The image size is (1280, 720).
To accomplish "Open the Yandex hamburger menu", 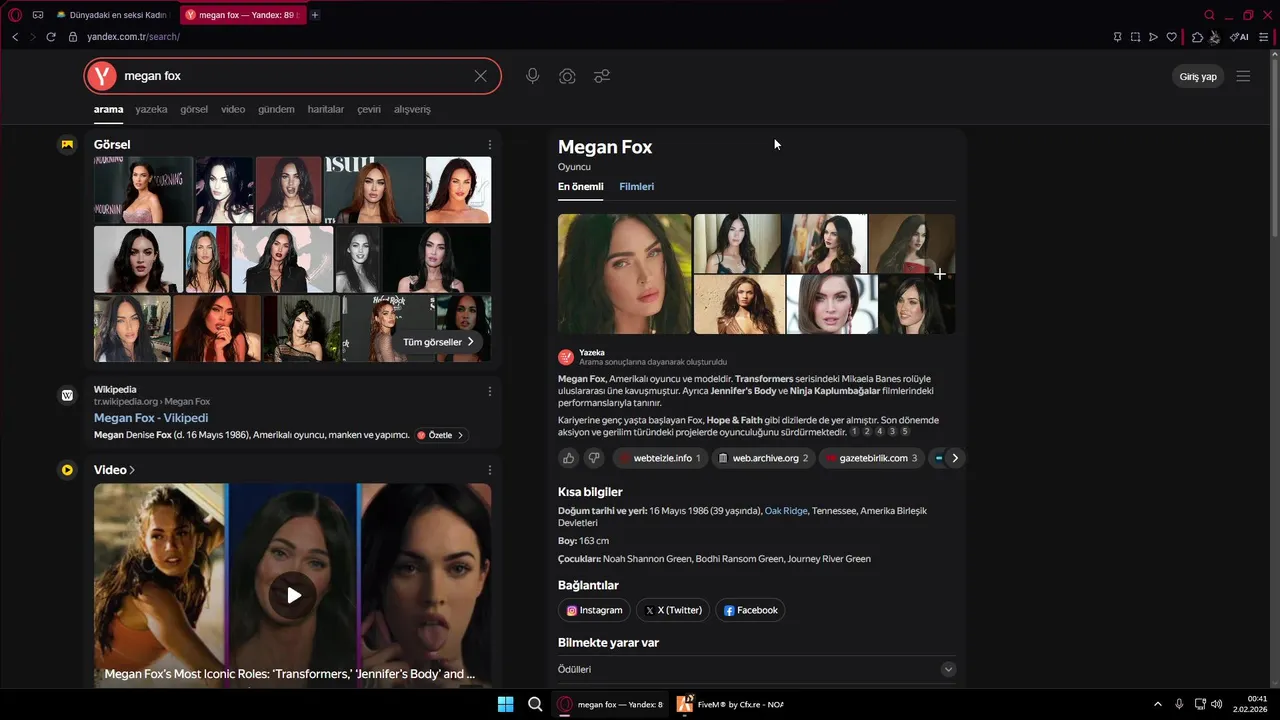I will 1243,76.
